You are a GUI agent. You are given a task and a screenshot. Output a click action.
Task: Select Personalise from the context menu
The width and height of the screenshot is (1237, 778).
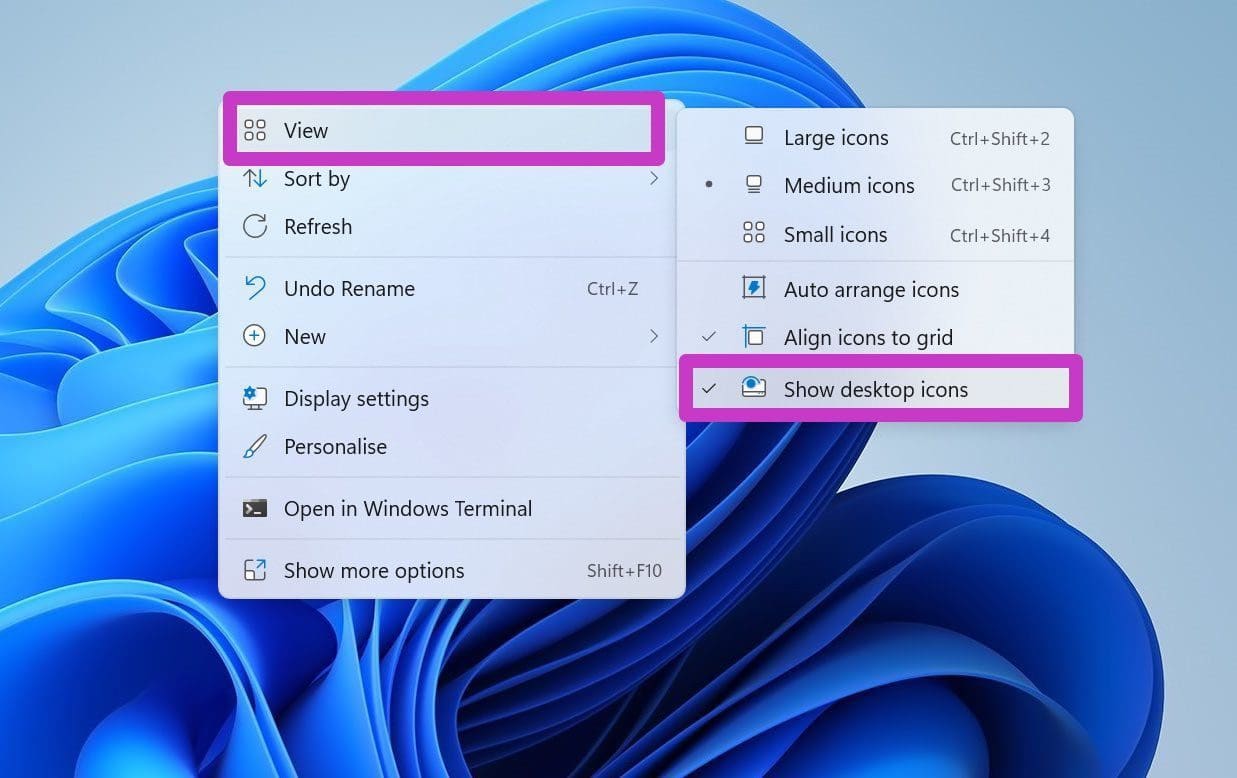[452, 446]
